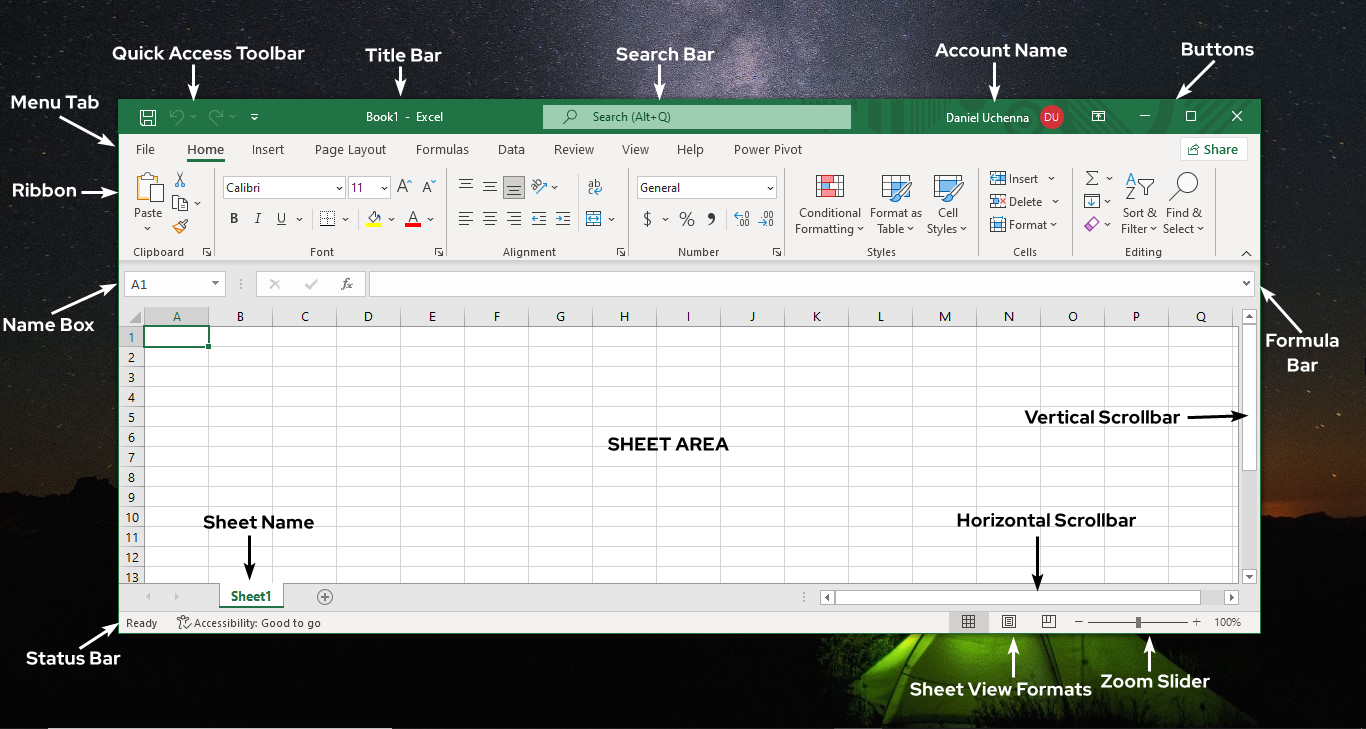Click the Save icon in Quick Access Toolbar

tap(147, 116)
